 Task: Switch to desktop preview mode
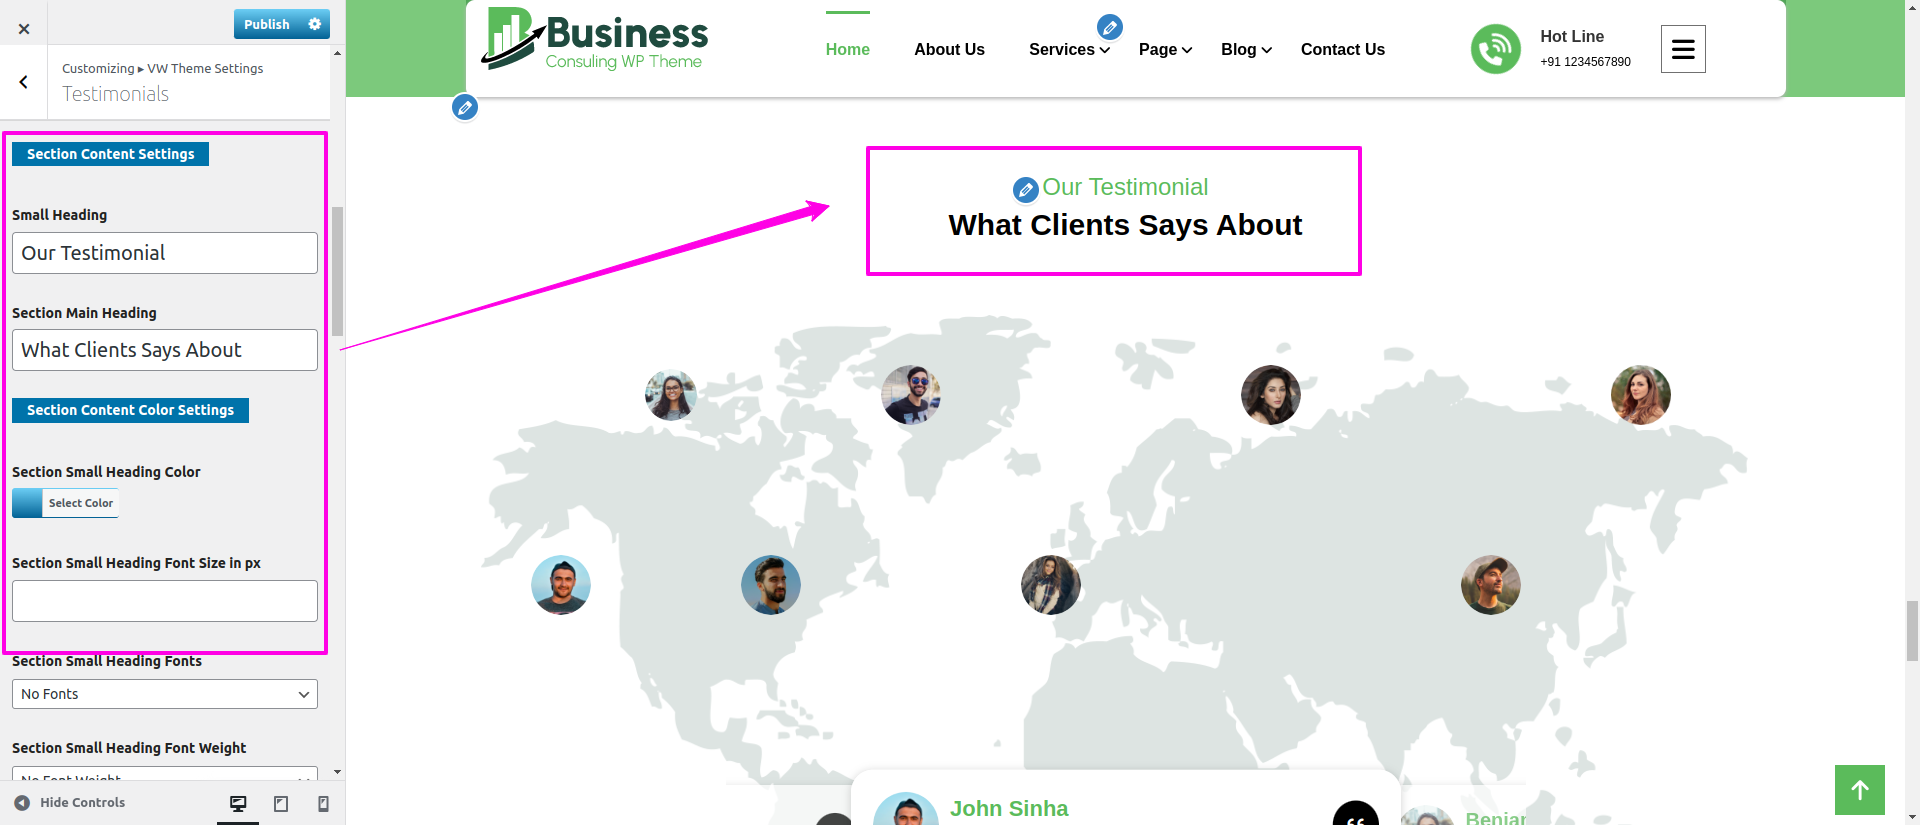point(238,803)
